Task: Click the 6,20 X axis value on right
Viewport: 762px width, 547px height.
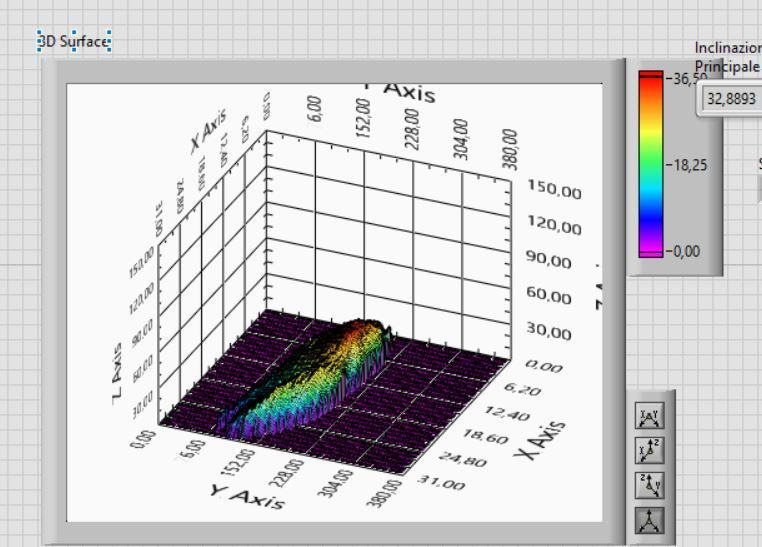Action: 522,389
